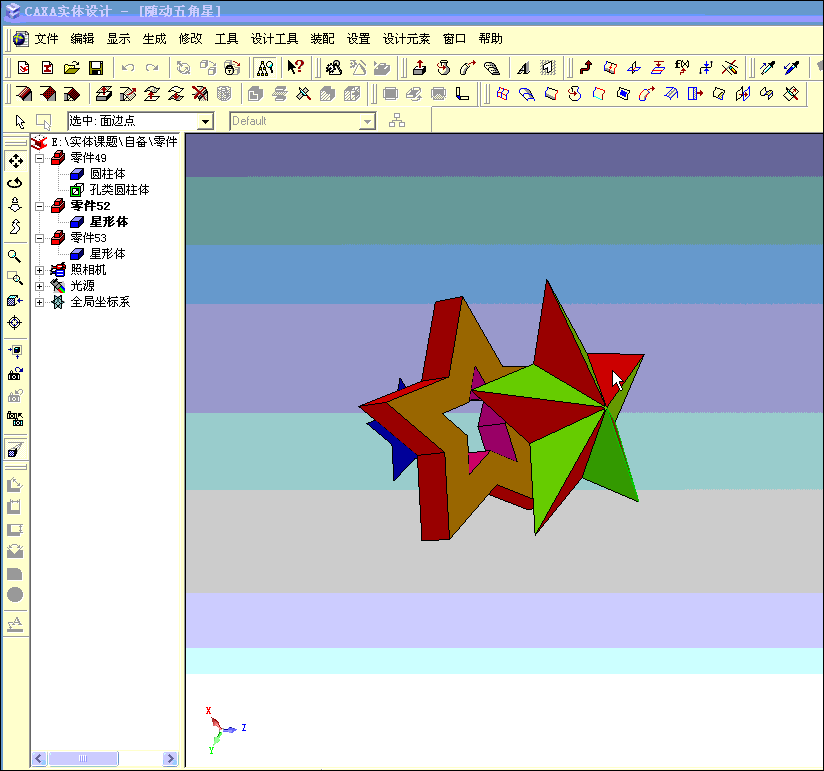The width and height of the screenshot is (824, 771).
Task: Click the look-at-face cube icon
Action: pyautogui.click(x=15, y=300)
